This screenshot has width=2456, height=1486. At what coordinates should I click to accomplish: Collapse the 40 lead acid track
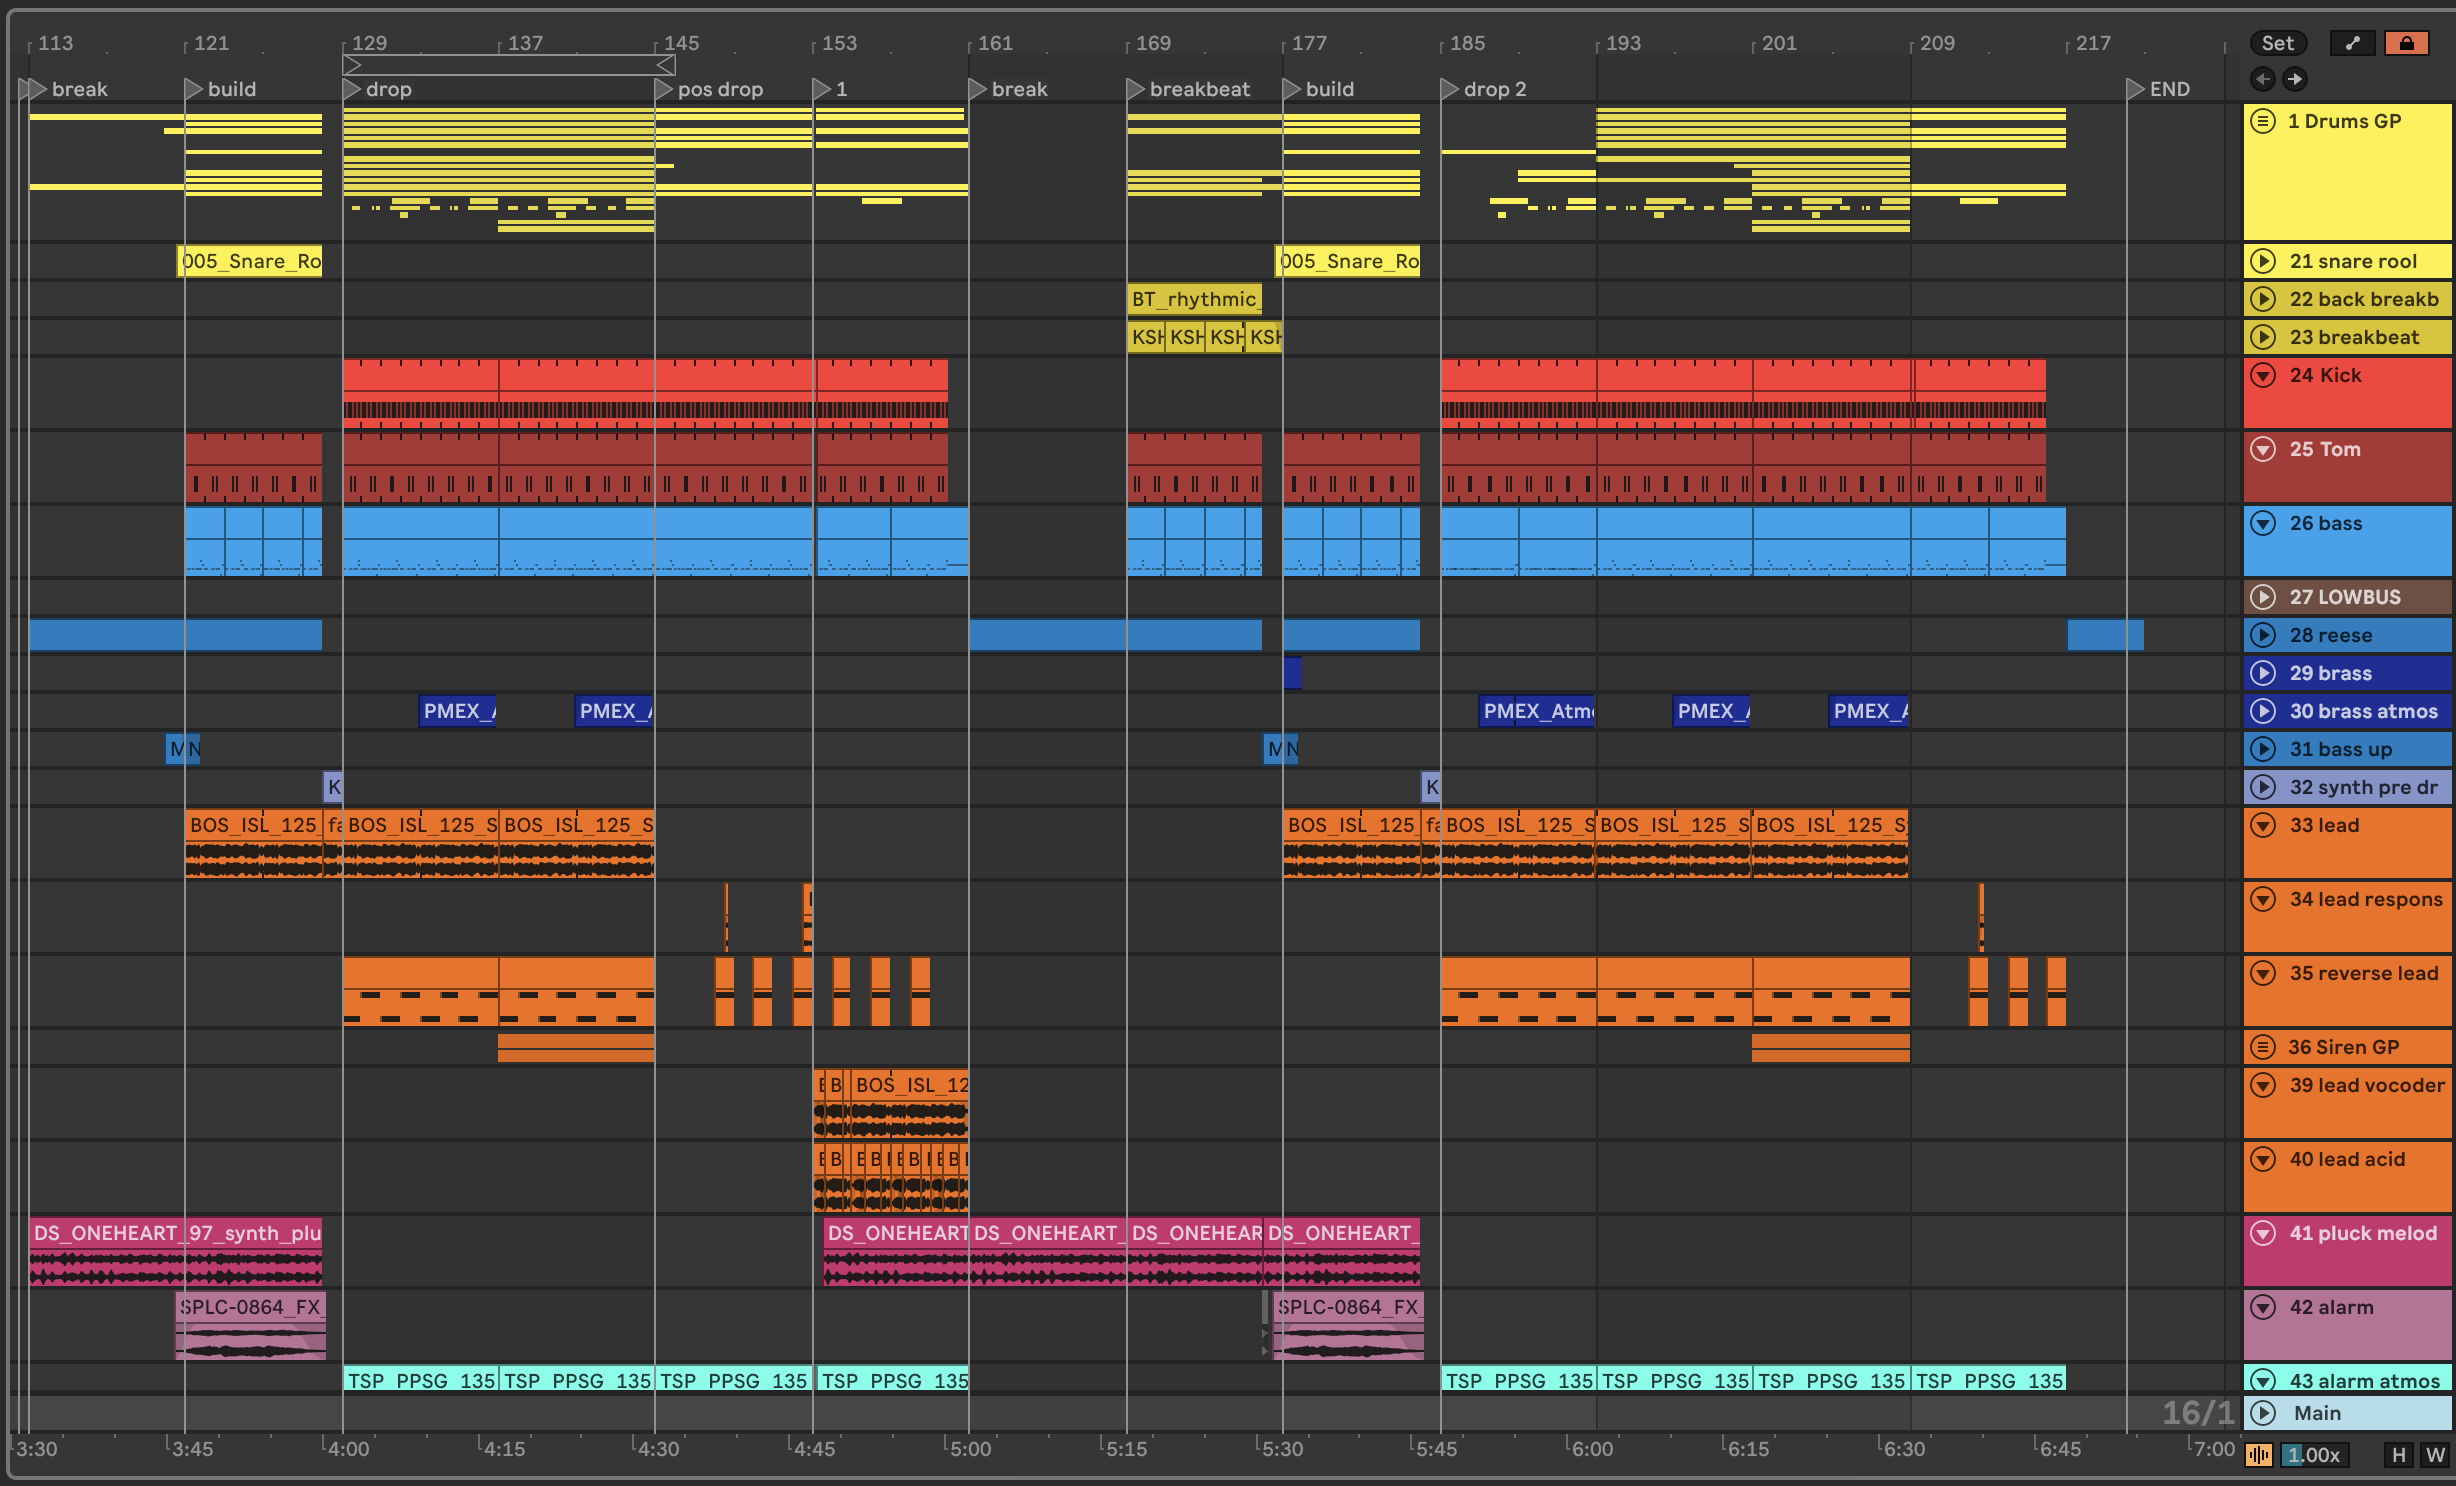2263,1159
